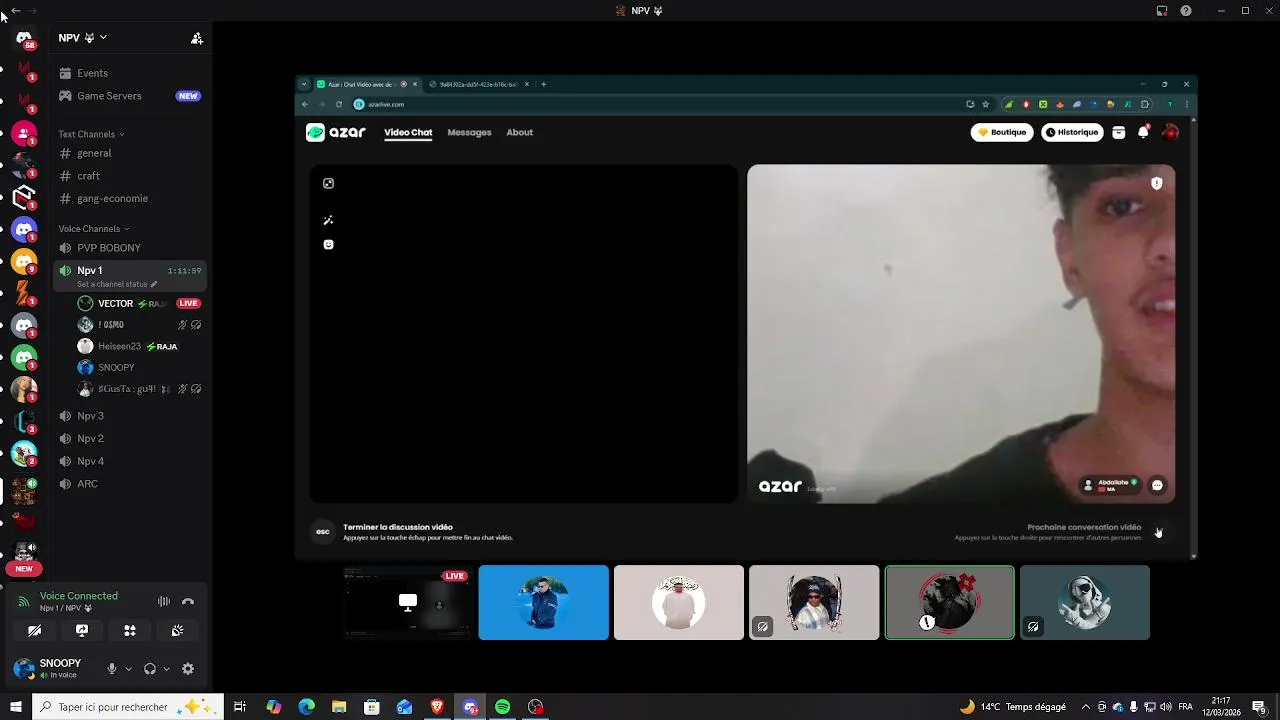Set a channel status for Npv 1
The image size is (1280, 720).
(117, 284)
